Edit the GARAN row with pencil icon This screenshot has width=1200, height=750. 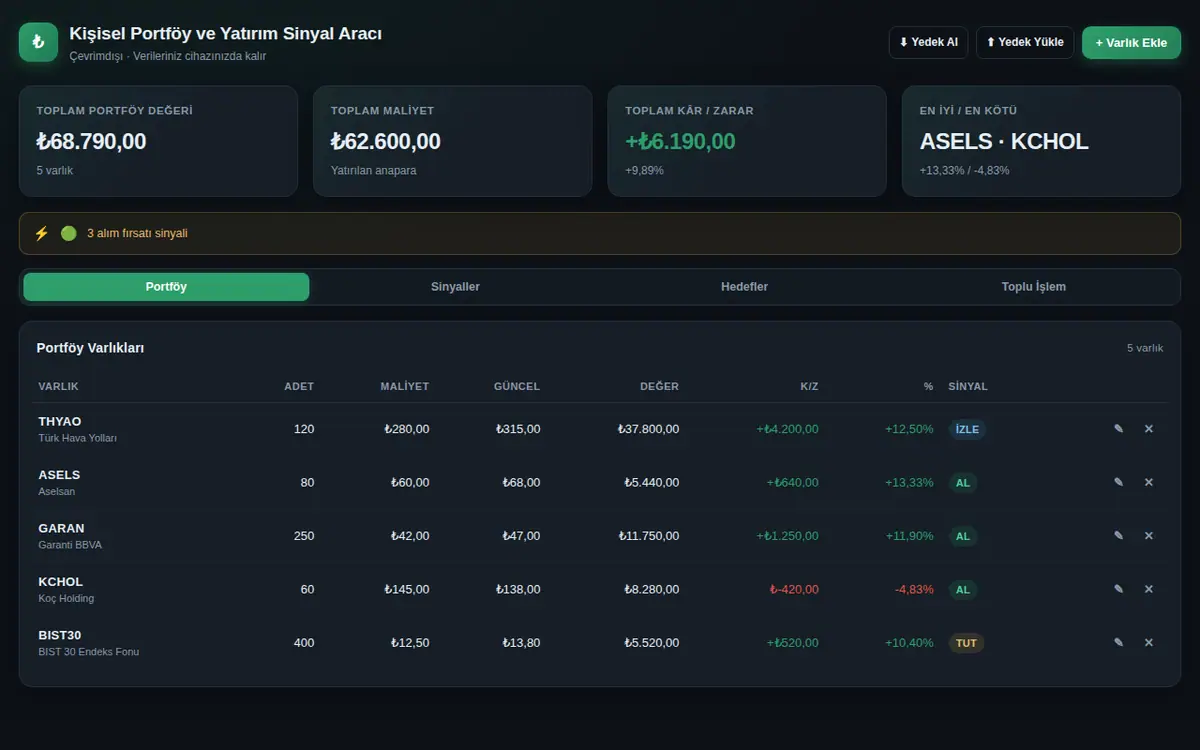1118,536
